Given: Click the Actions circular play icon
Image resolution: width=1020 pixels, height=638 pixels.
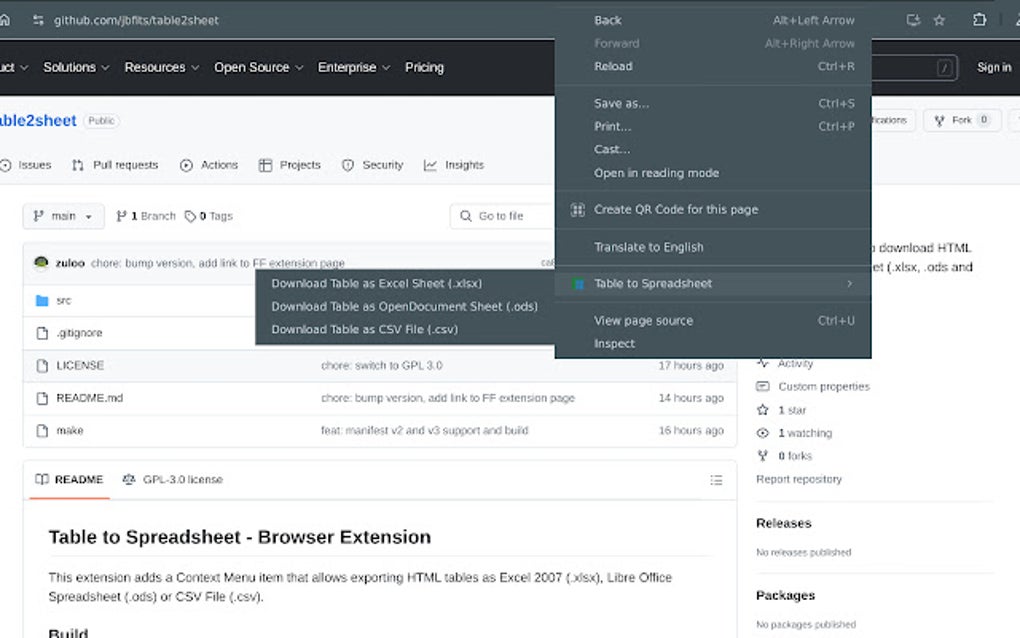Looking at the screenshot, I should (x=185, y=165).
